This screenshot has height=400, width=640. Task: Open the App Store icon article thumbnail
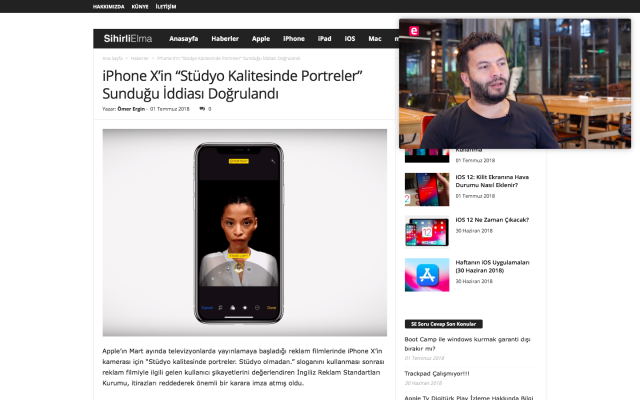point(427,275)
